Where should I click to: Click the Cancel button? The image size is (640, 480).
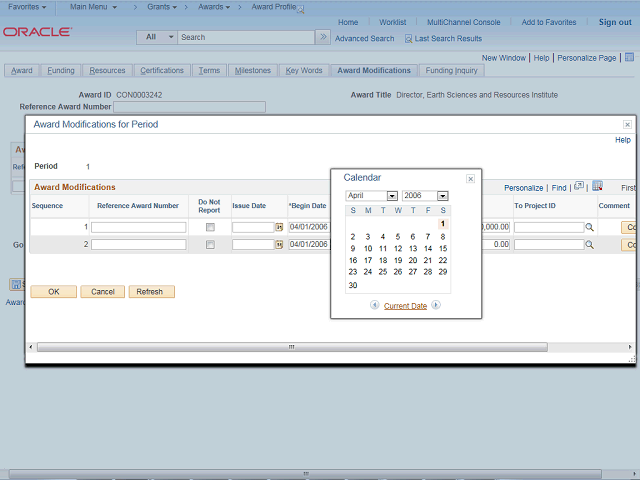[x=102, y=292]
